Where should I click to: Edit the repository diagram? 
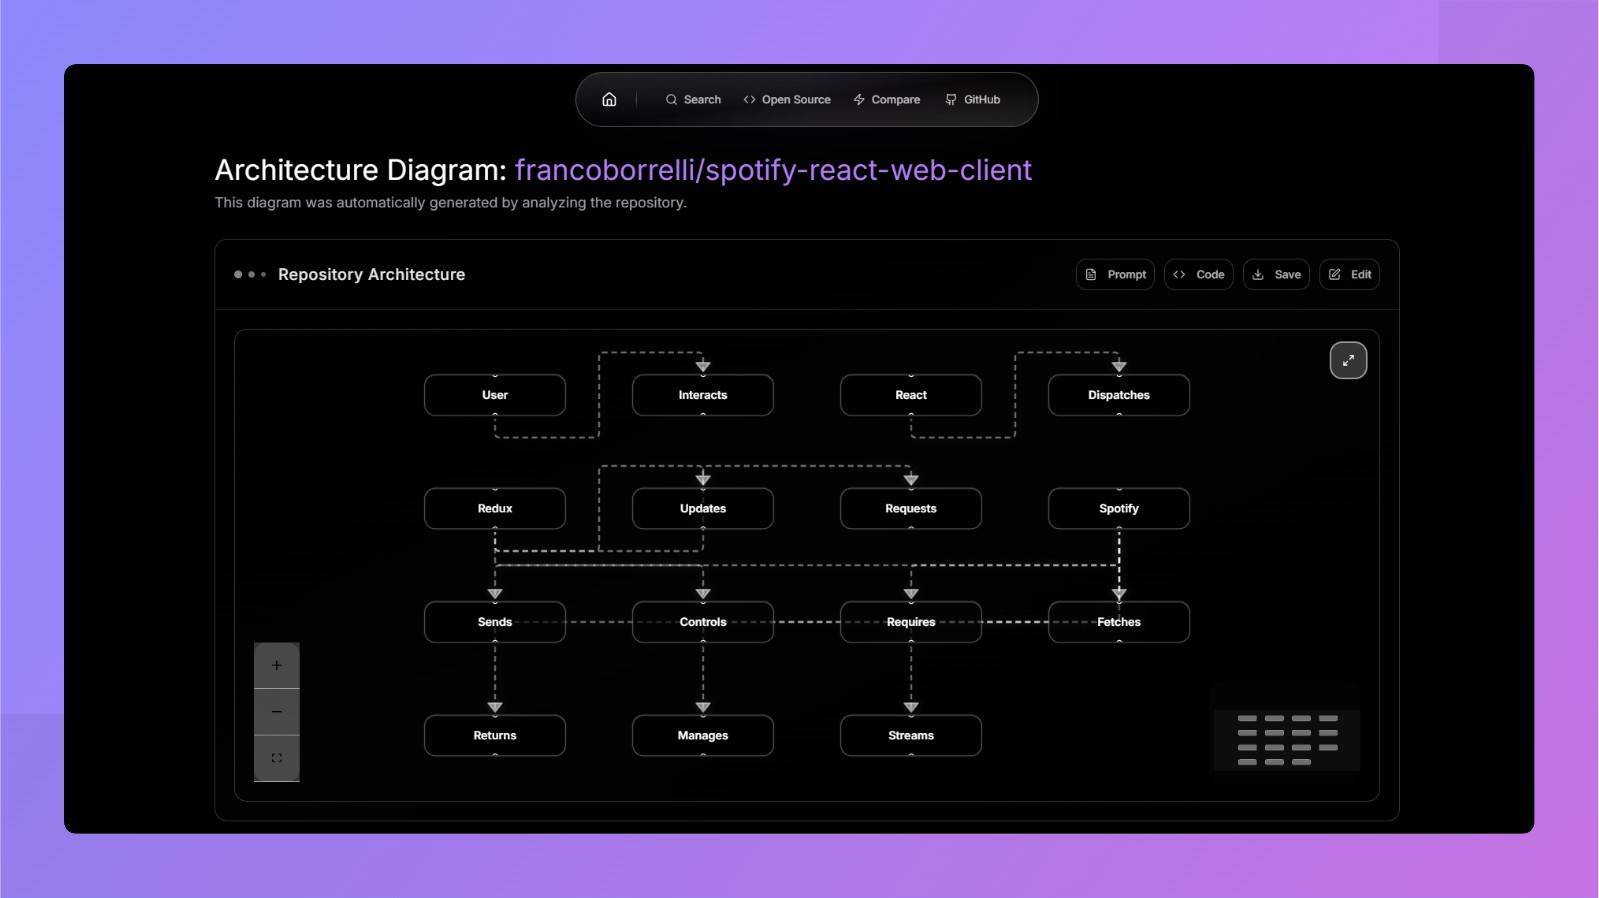click(x=1349, y=275)
